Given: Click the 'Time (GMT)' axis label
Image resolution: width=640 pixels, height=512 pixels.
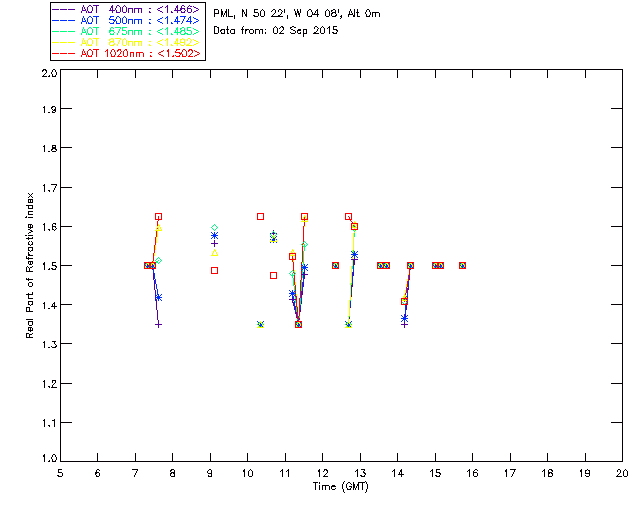Looking at the screenshot, I should (340, 487).
